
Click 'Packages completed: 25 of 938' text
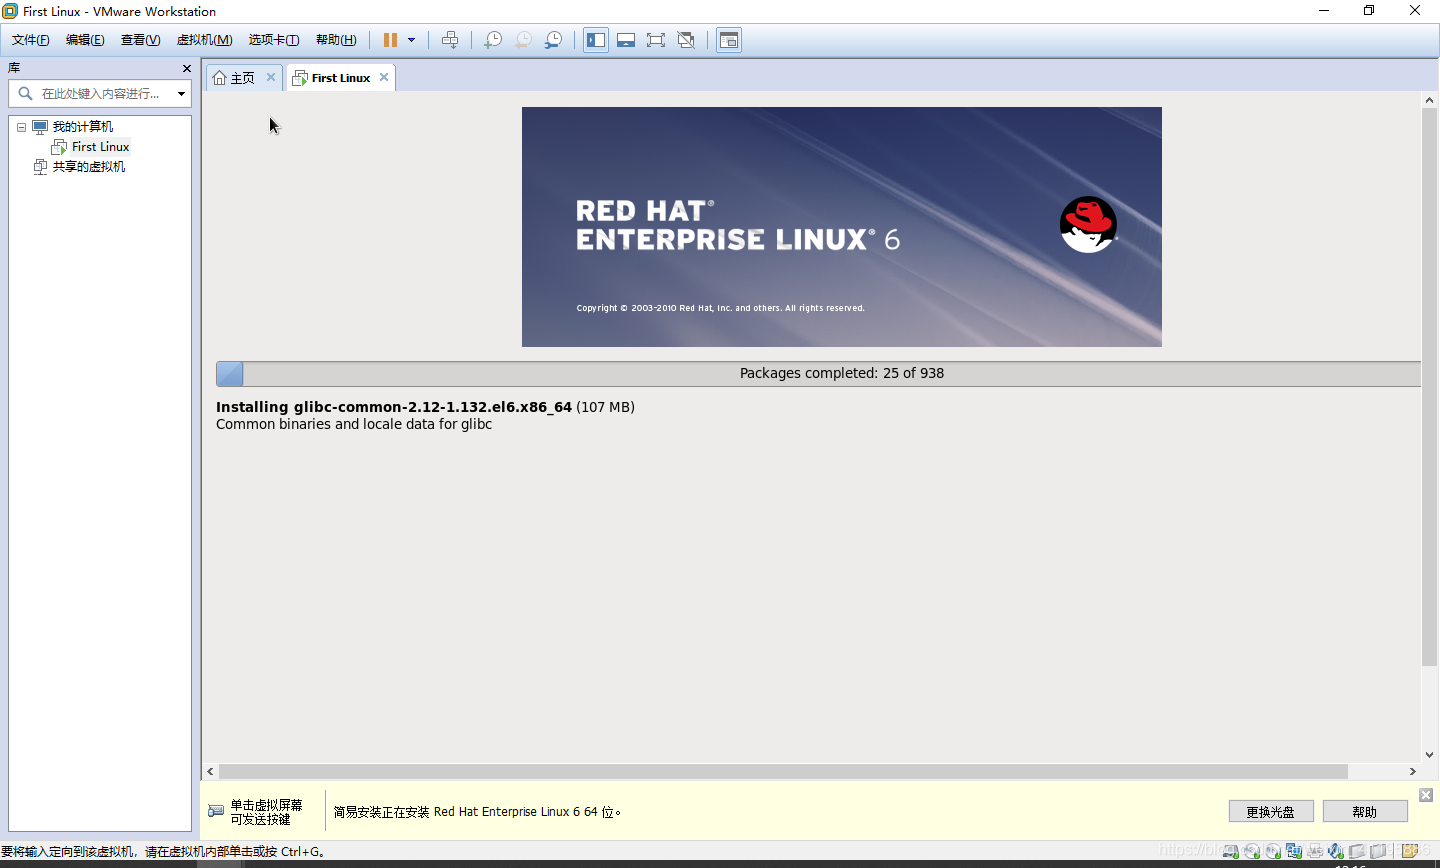[x=842, y=373]
